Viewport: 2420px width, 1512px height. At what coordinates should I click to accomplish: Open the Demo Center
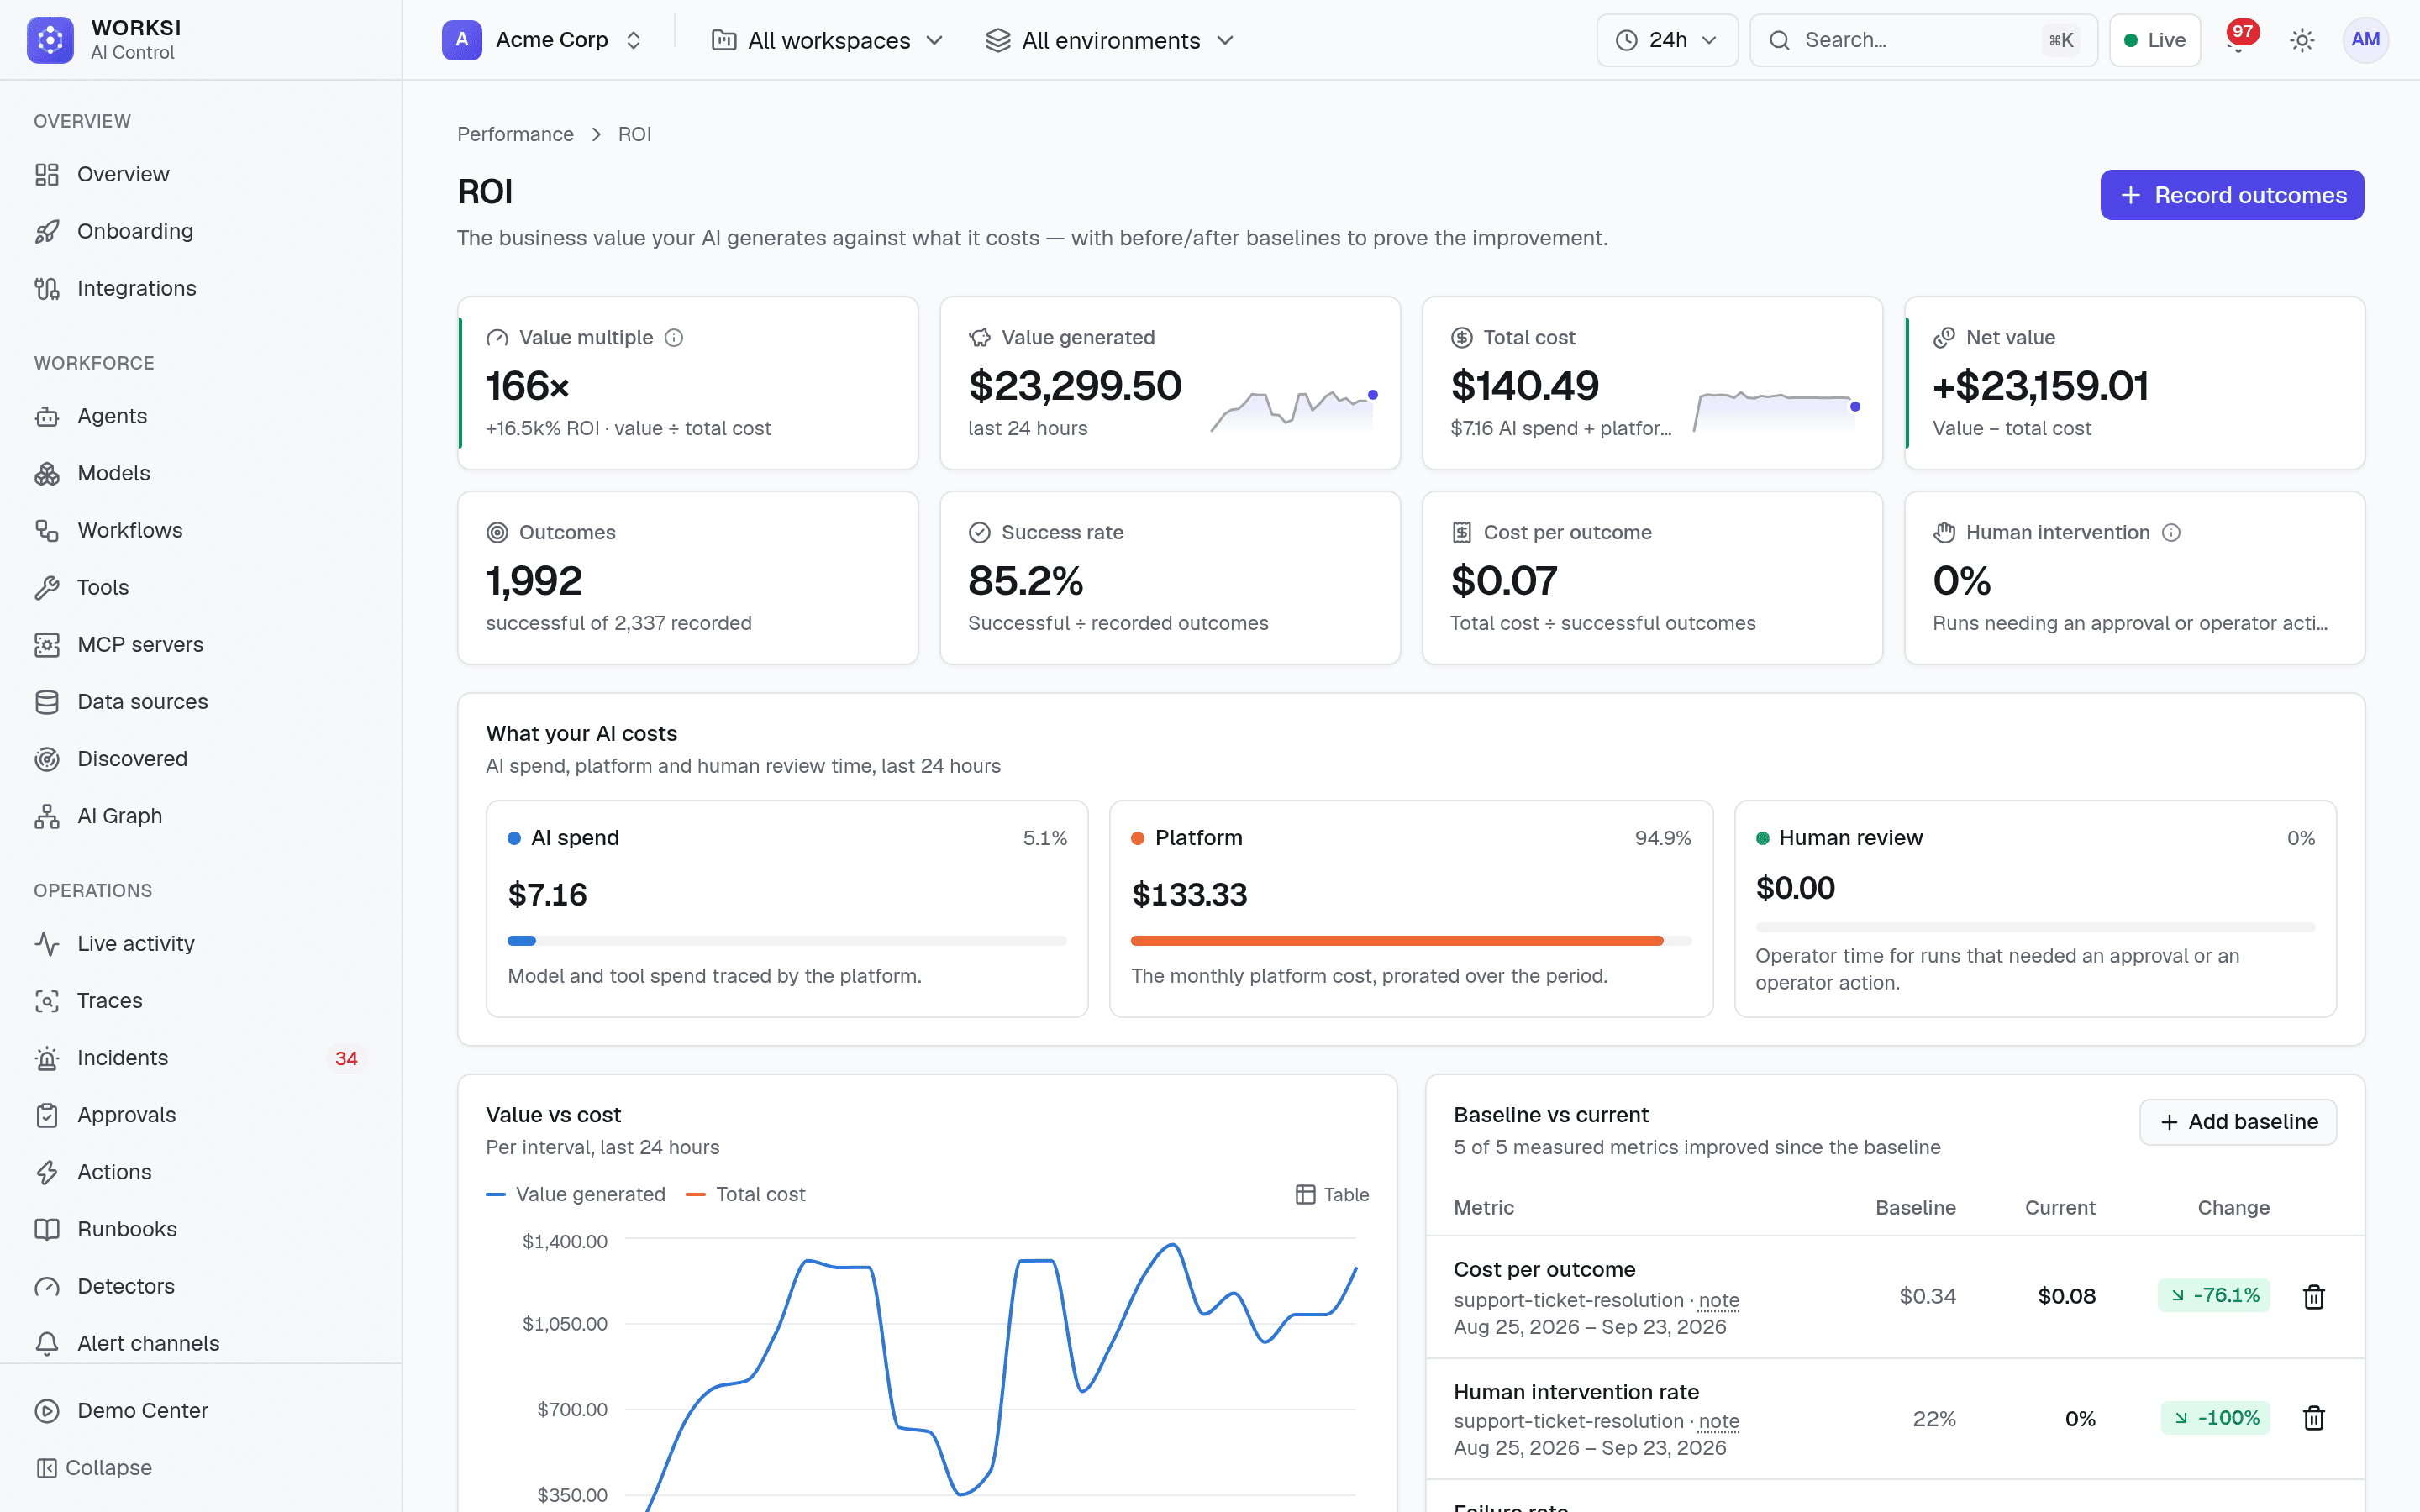pyautogui.click(x=200, y=1410)
